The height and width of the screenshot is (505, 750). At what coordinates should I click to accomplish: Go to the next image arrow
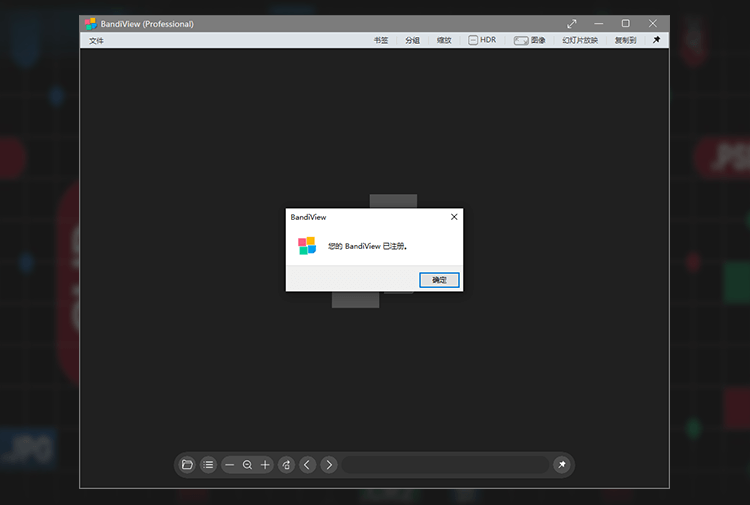329,465
